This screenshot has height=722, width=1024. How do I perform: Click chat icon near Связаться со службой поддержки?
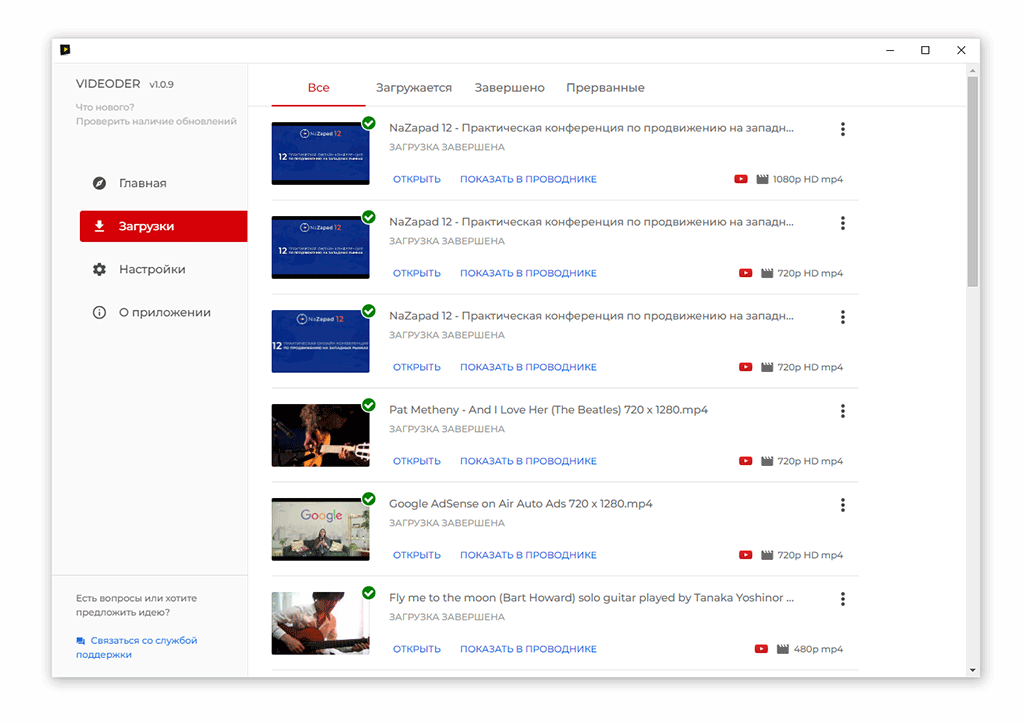click(81, 641)
